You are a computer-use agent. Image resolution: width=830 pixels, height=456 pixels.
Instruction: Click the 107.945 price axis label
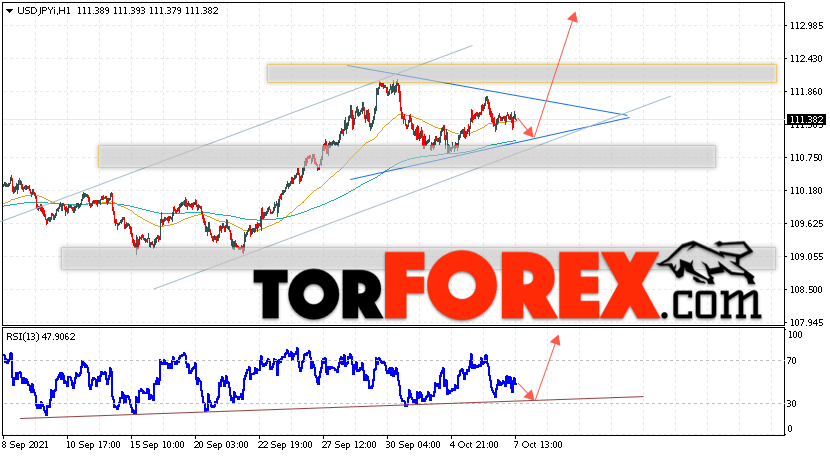pos(806,323)
